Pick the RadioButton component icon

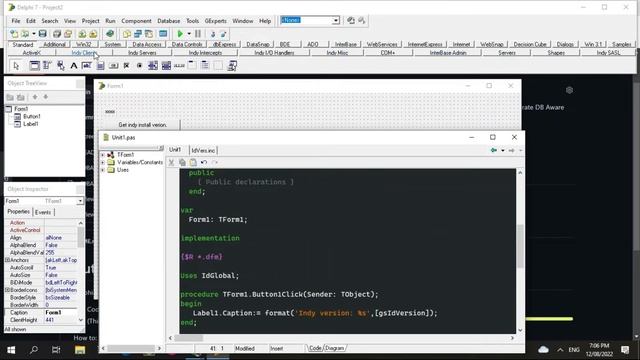(140, 65)
